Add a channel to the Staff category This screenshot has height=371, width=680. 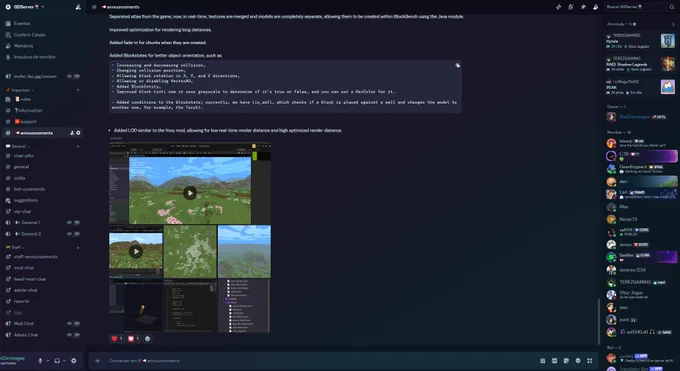[78, 247]
